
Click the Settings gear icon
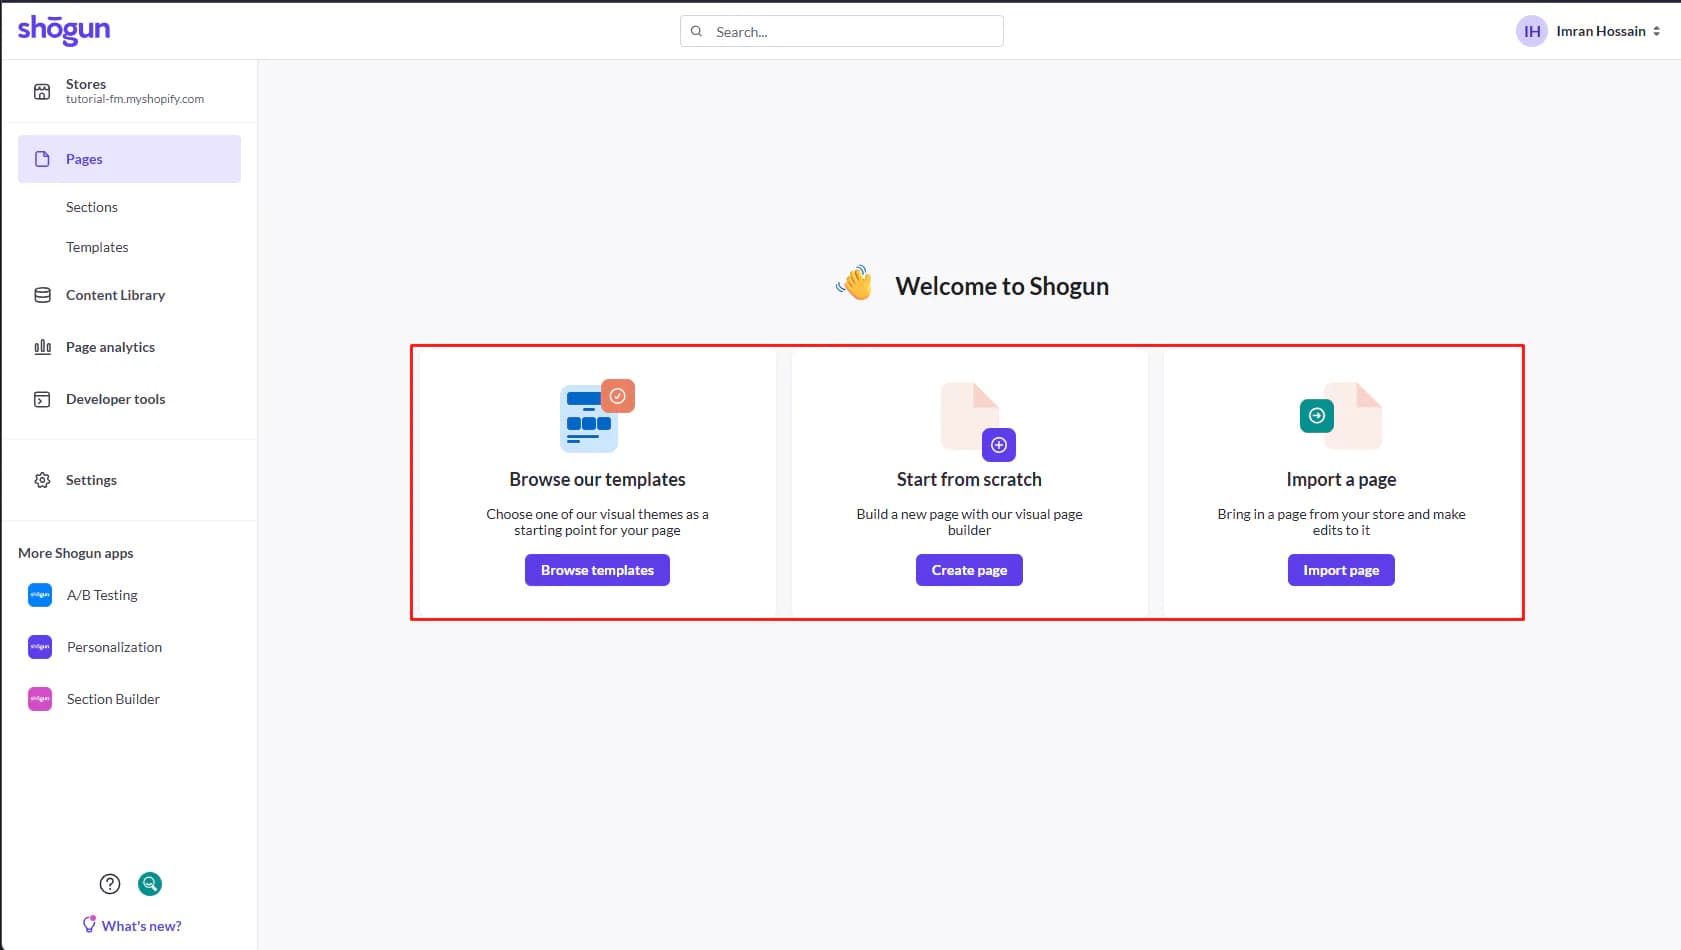[x=42, y=480]
